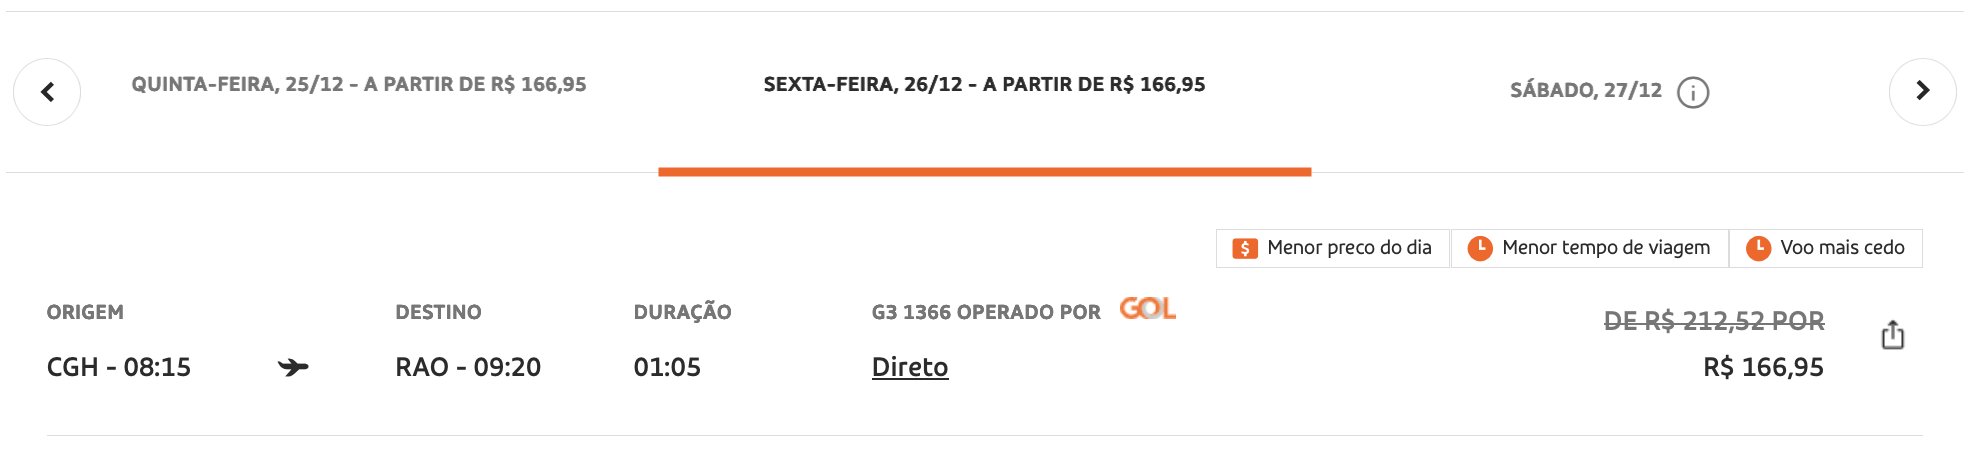Select the Quinta-feira, 25/12 date tab
The height and width of the screenshot is (450, 1988).
359,85
